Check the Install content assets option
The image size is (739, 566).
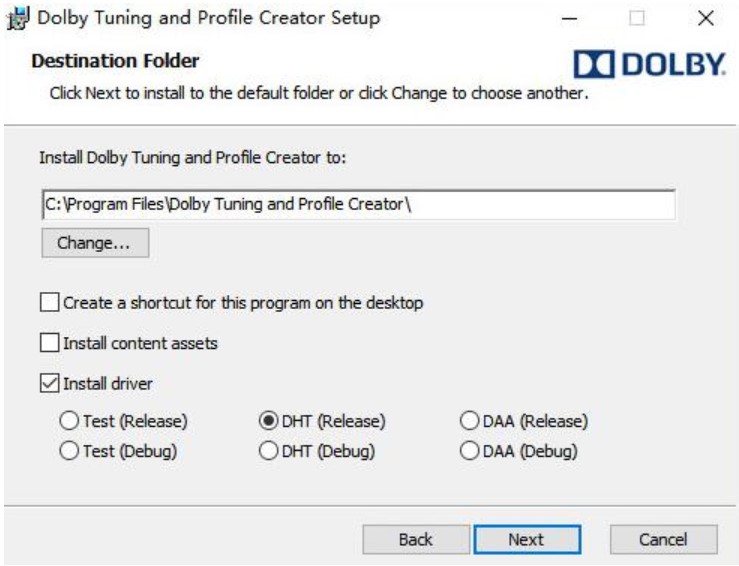coord(49,343)
